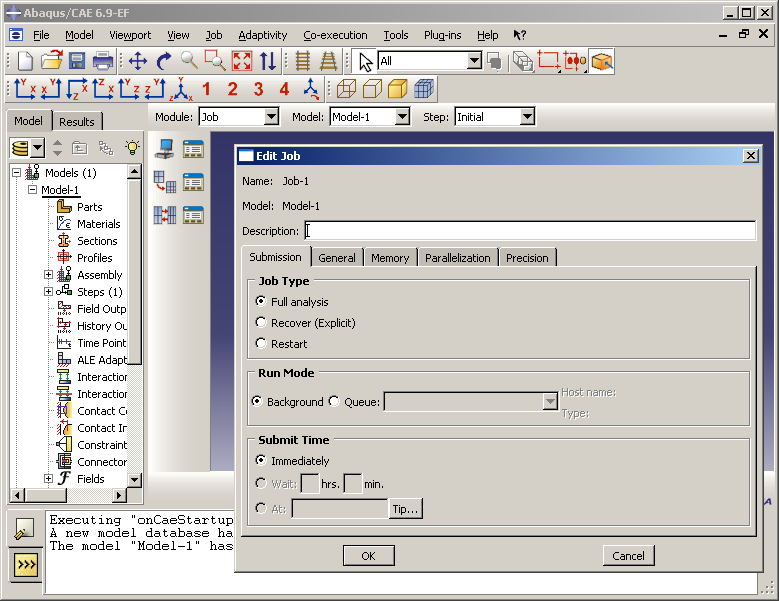Switch to the Precision tab
Viewport: 779px width, 601px height.
(x=527, y=258)
